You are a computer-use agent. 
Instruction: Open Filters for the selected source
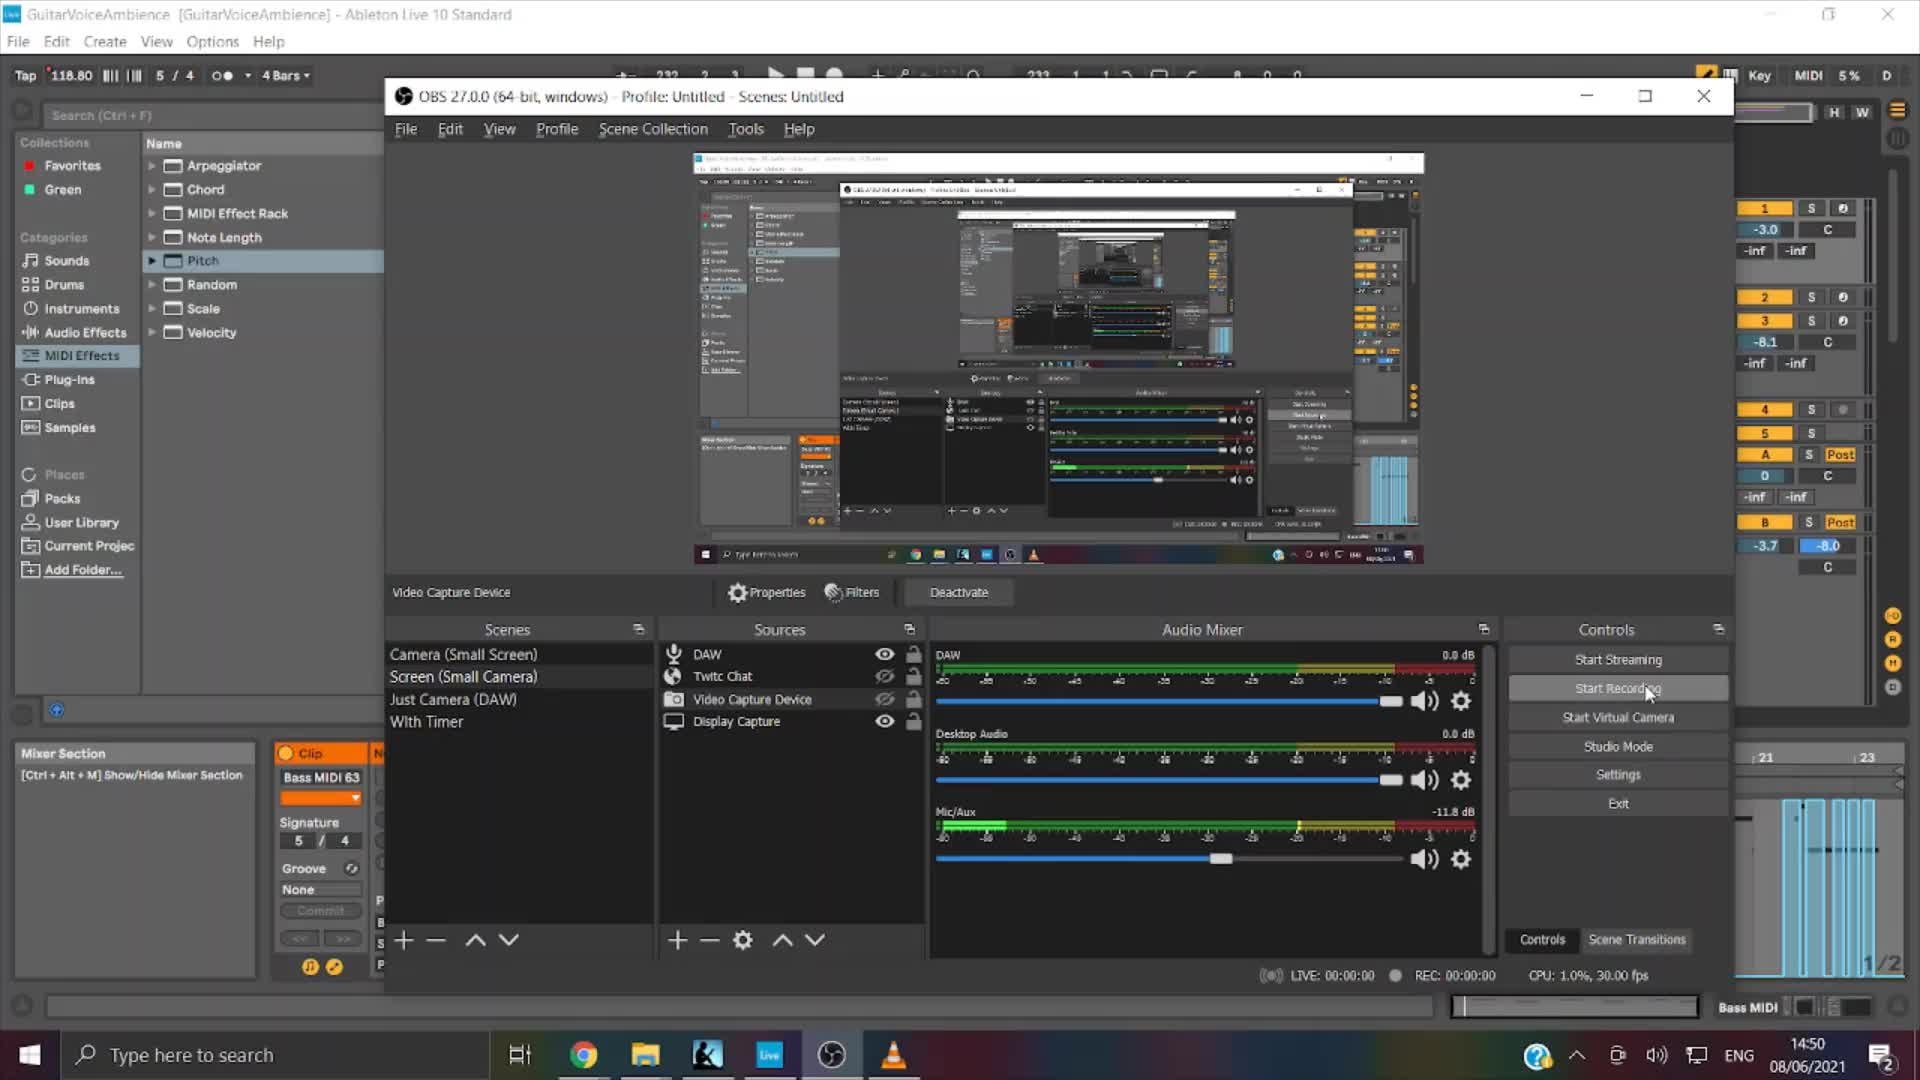852,592
